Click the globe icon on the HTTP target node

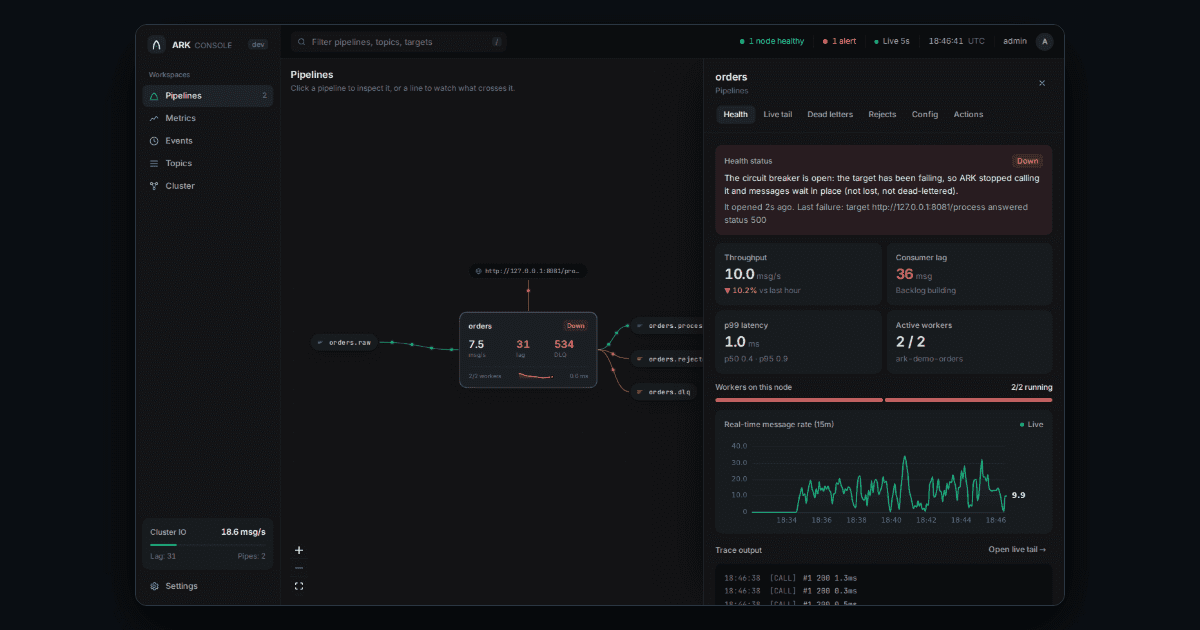tap(479, 271)
